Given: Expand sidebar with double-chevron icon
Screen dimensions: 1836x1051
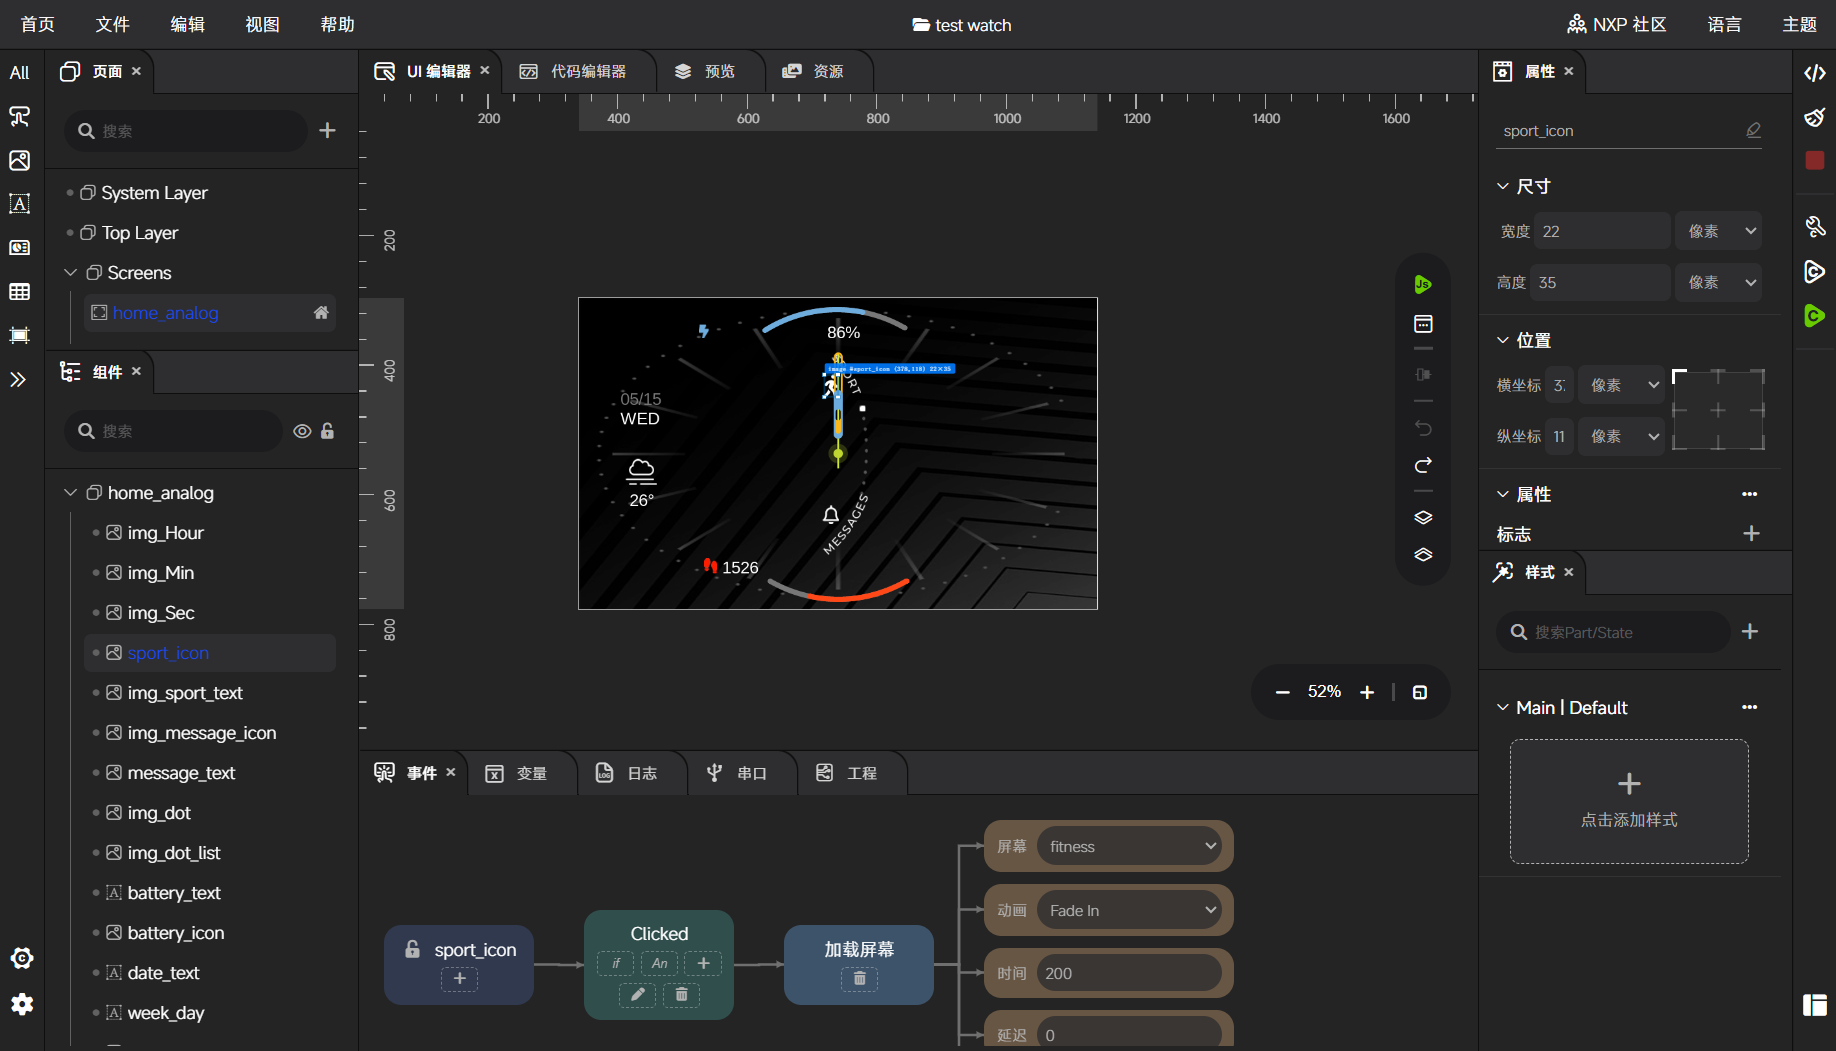Looking at the screenshot, I should point(19,379).
